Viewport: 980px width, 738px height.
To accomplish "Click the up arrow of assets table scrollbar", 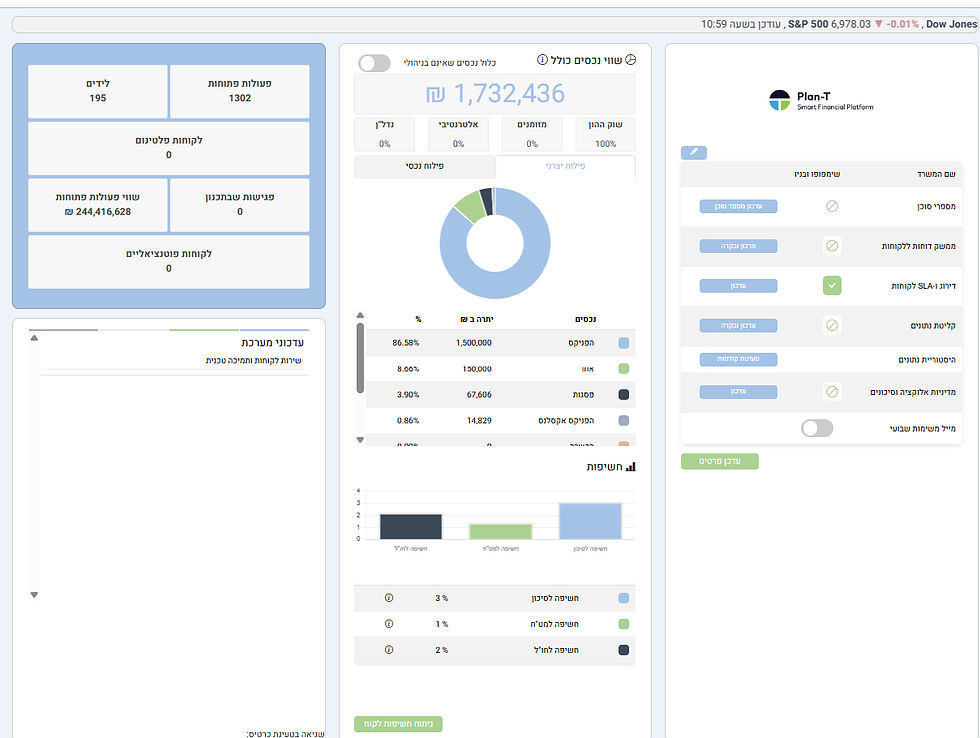I will coord(360,316).
